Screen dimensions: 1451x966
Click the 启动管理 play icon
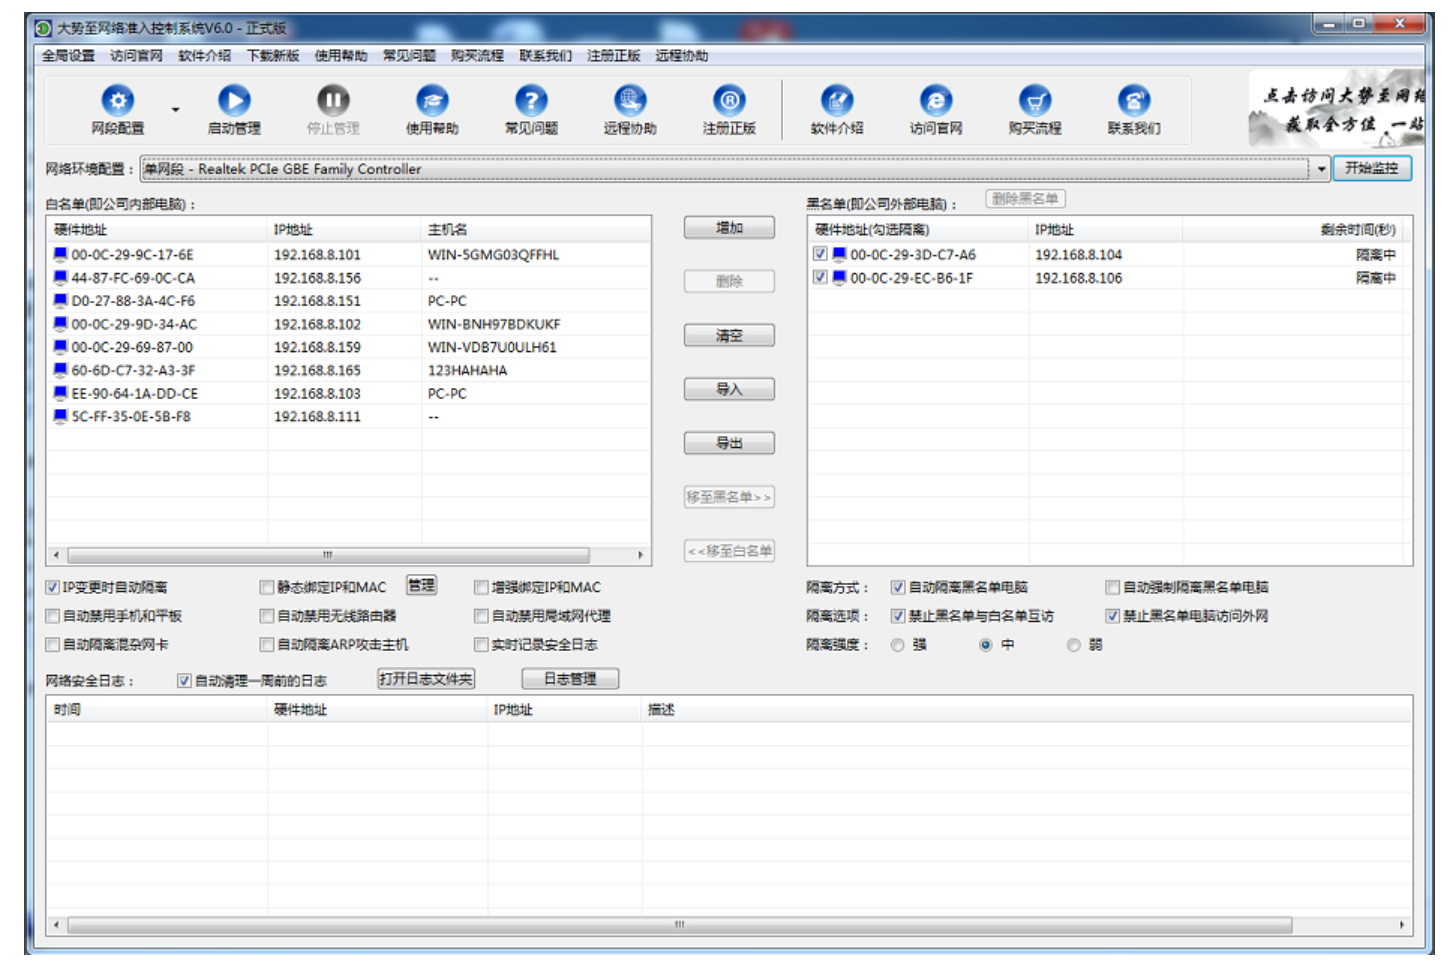[x=234, y=101]
